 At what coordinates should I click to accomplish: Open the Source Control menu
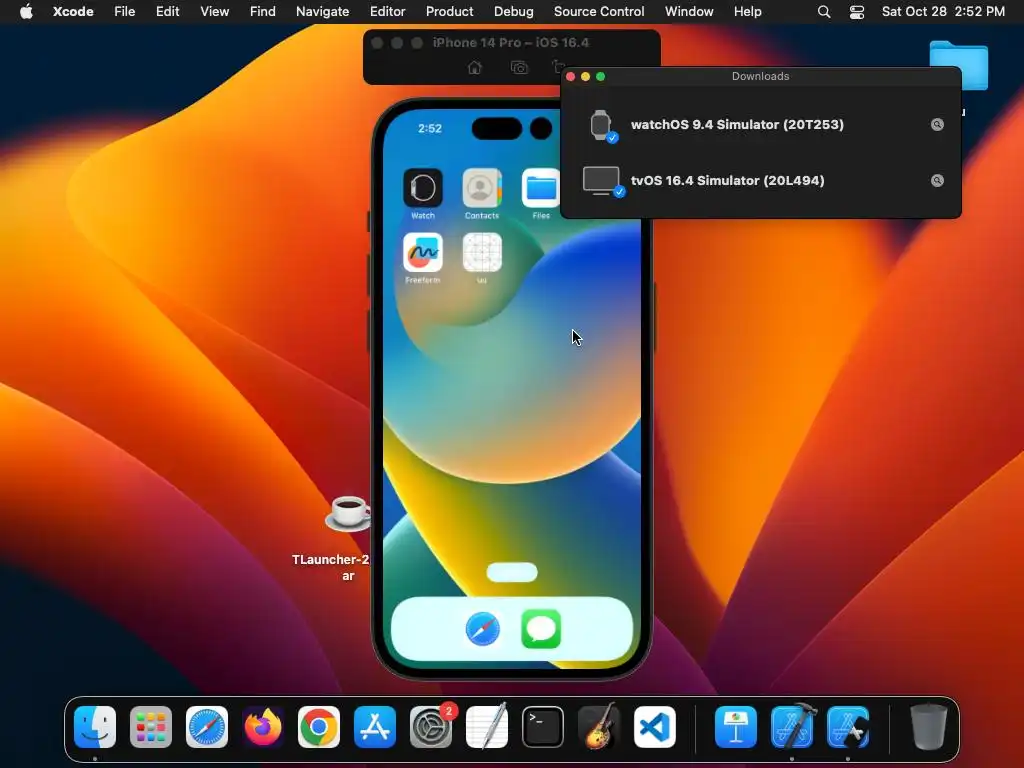point(599,11)
